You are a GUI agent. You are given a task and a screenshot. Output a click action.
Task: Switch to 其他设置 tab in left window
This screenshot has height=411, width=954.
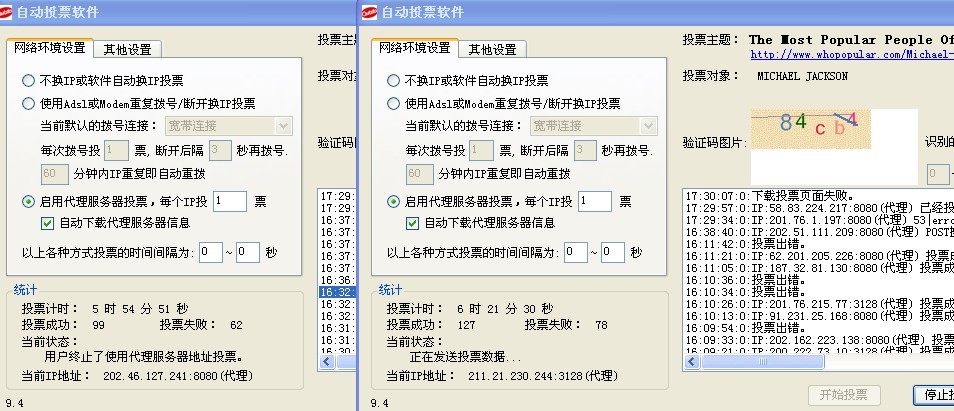[x=127, y=49]
